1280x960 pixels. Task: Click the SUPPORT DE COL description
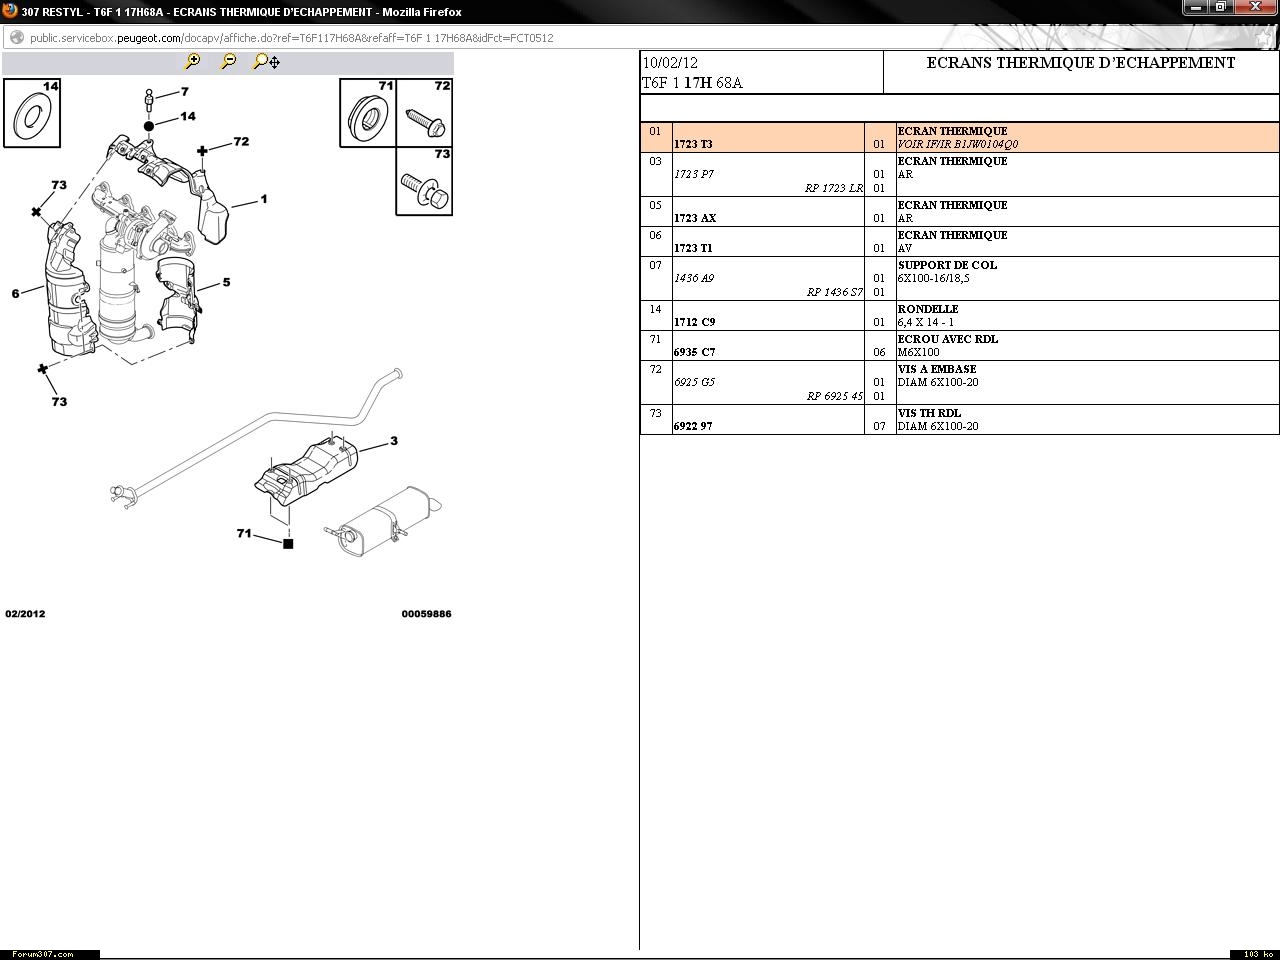point(947,265)
